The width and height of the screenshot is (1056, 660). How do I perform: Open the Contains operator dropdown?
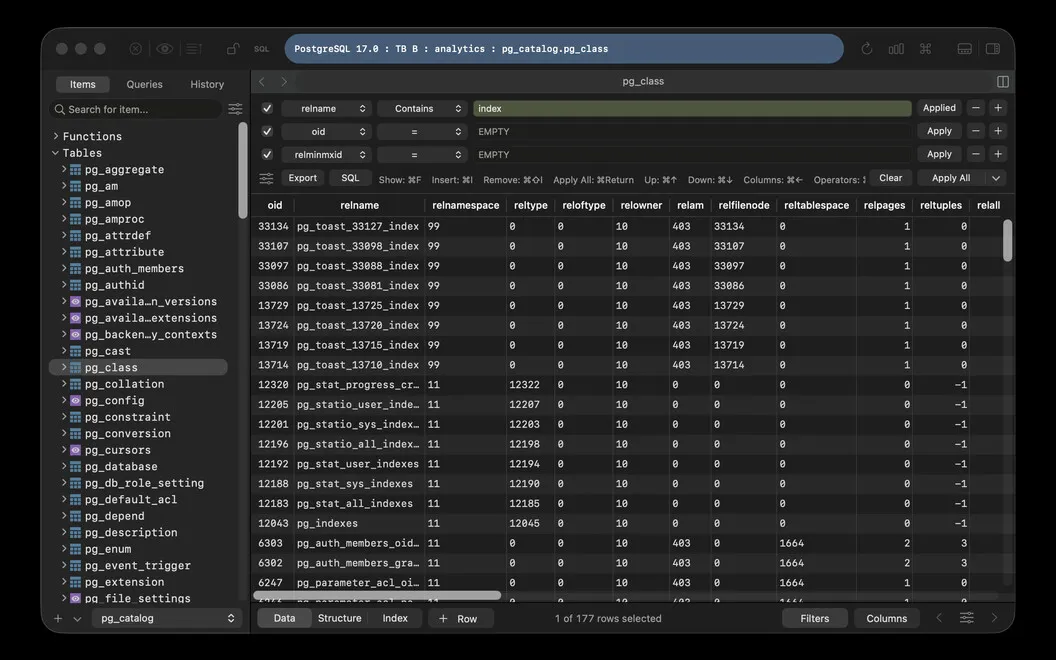click(422, 108)
